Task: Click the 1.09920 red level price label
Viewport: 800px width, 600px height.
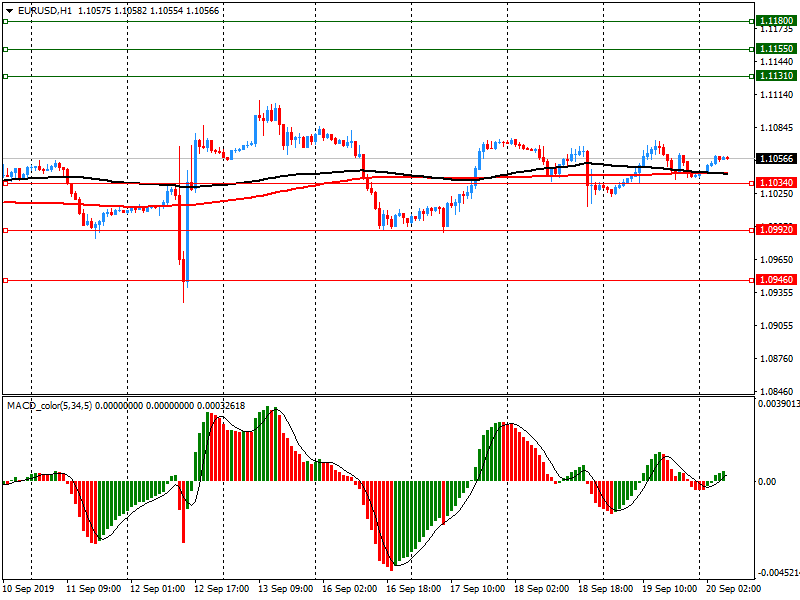Action: click(776, 230)
